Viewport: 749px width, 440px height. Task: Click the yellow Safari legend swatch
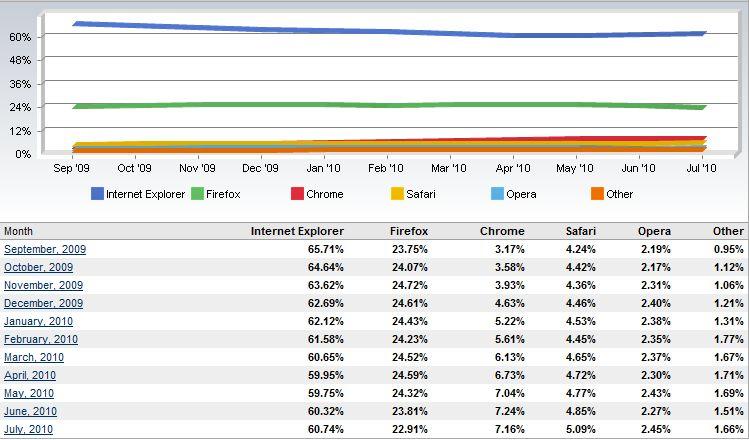tap(397, 194)
